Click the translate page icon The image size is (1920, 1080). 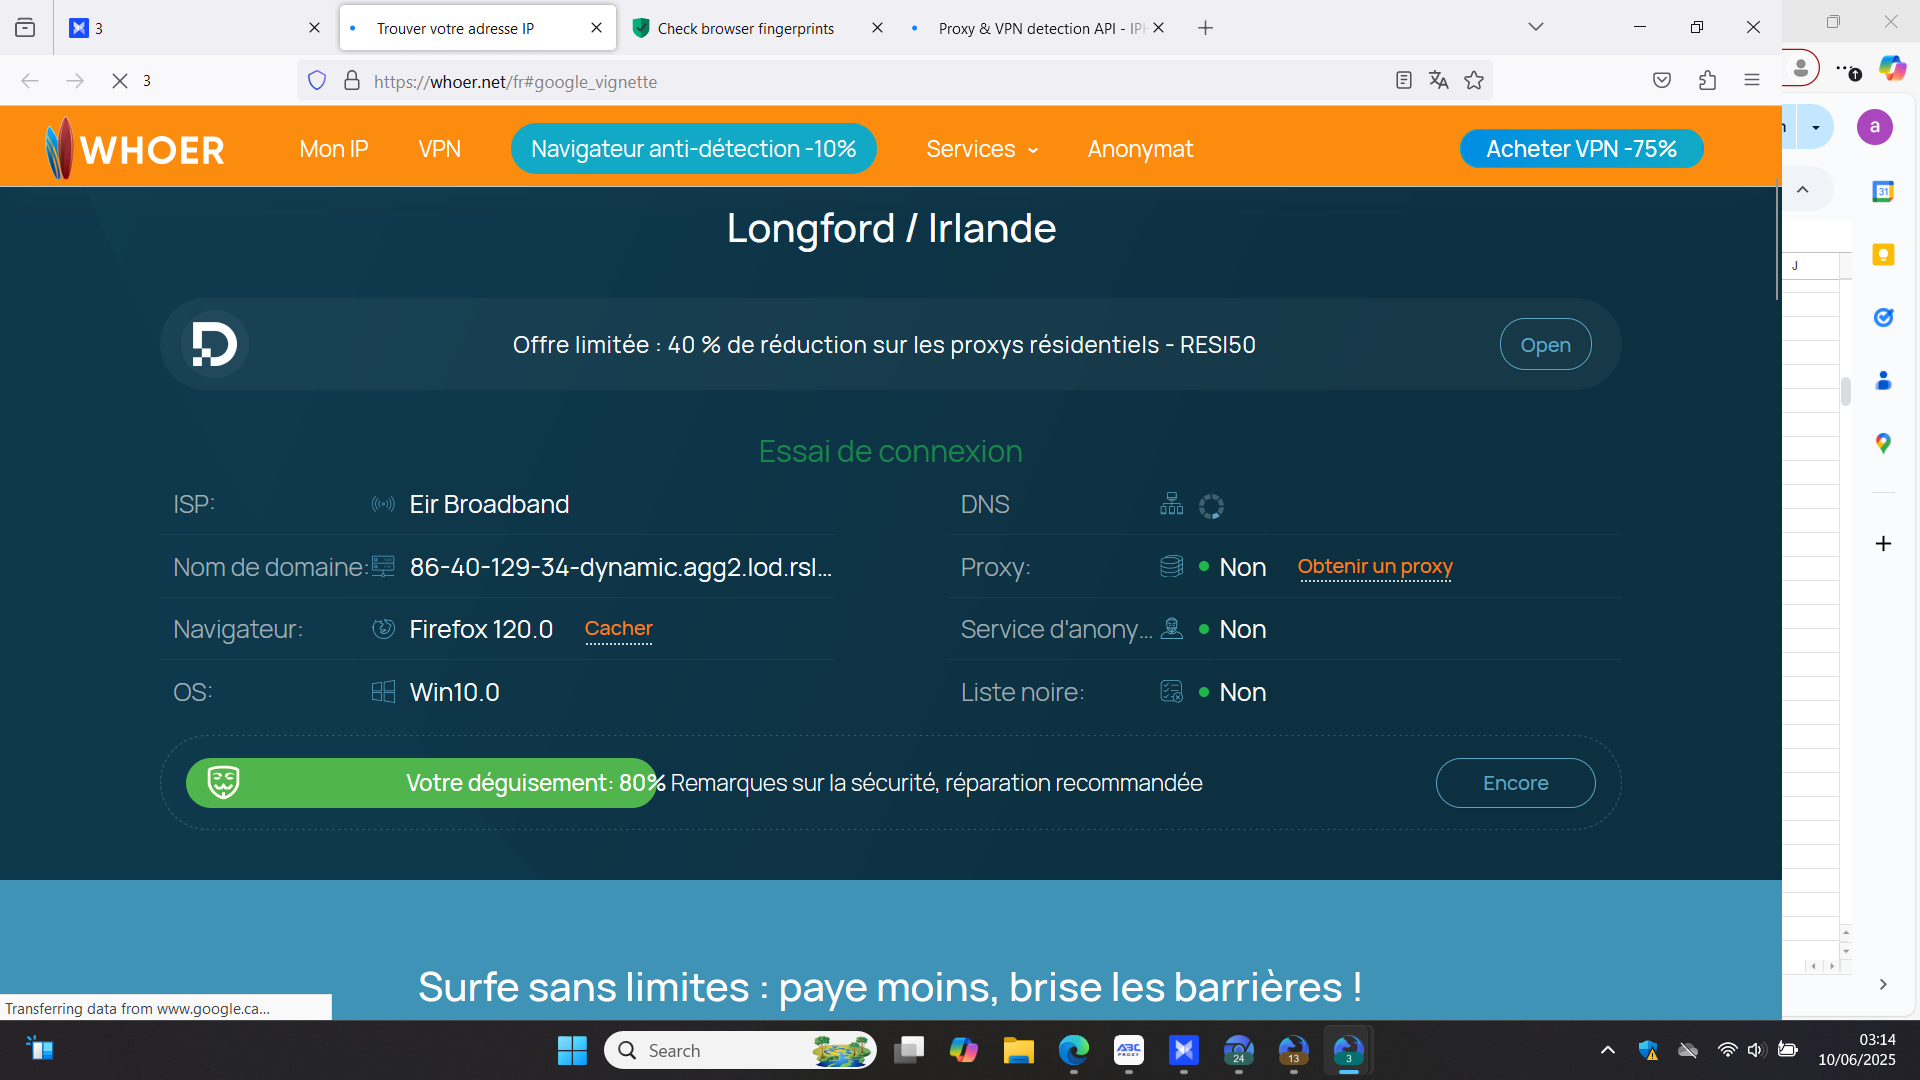click(x=1438, y=81)
